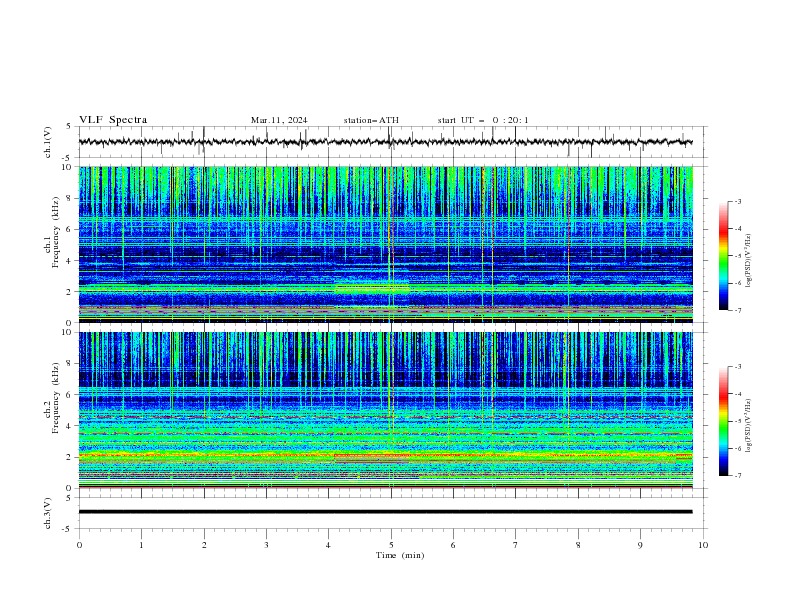Image resolution: width=792 pixels, height=612 pixels.
Task: Click time axis tick label '10'
Action: (703, 545)
